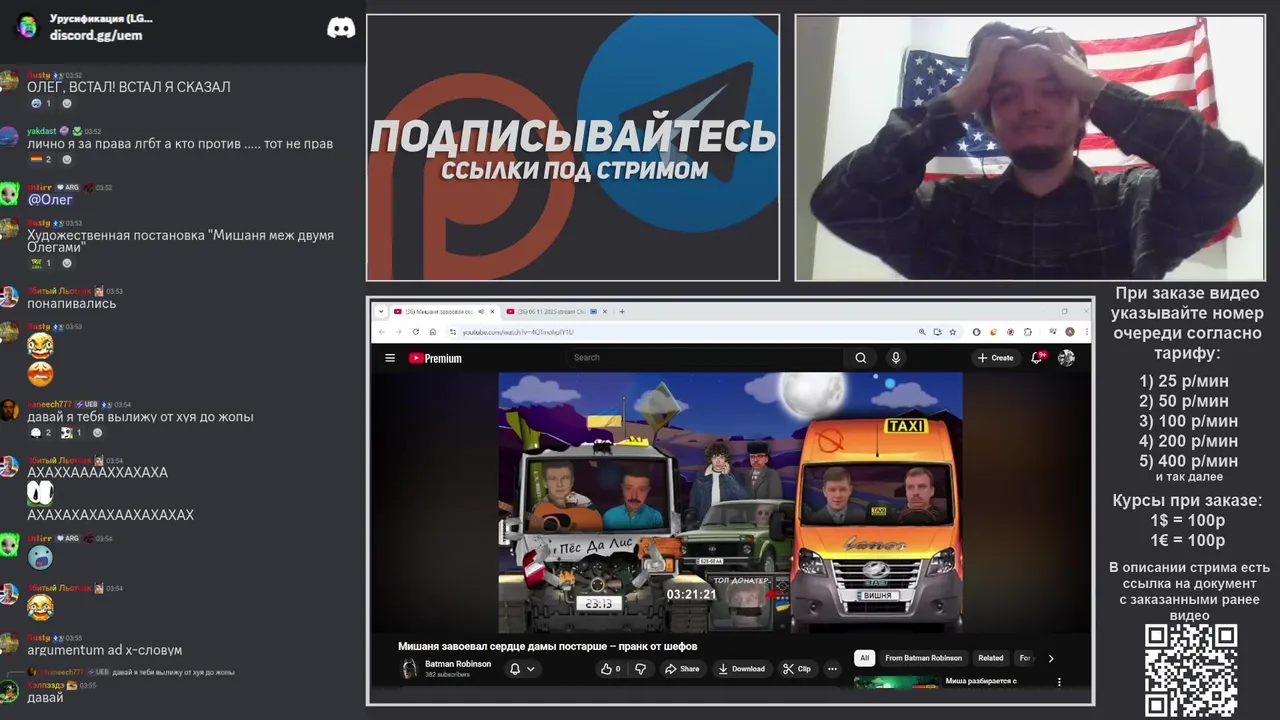Click the Clip button

click(x=797, y=669)
